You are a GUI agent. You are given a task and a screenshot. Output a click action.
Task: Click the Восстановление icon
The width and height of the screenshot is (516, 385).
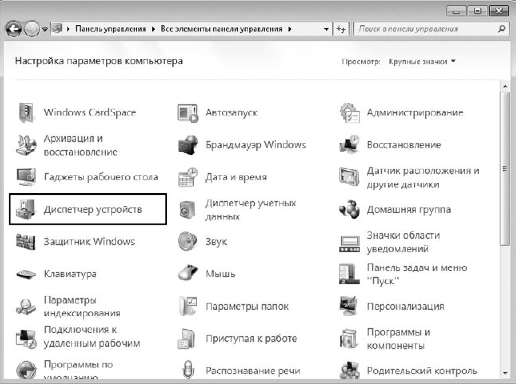[x=349, y=145]
